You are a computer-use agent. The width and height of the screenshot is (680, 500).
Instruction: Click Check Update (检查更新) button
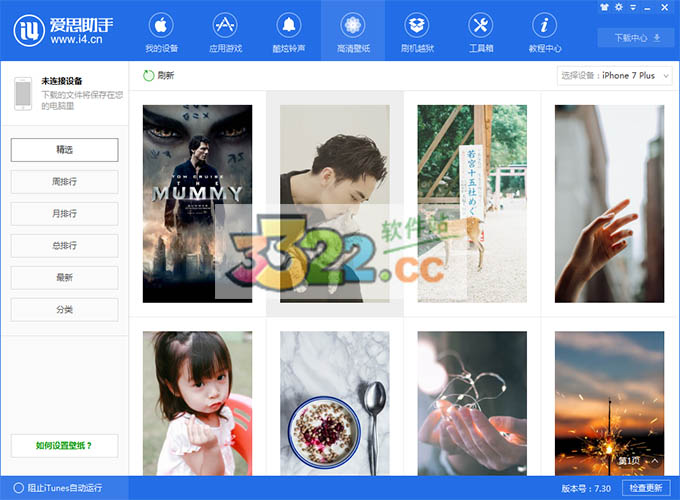coord(646,488)
